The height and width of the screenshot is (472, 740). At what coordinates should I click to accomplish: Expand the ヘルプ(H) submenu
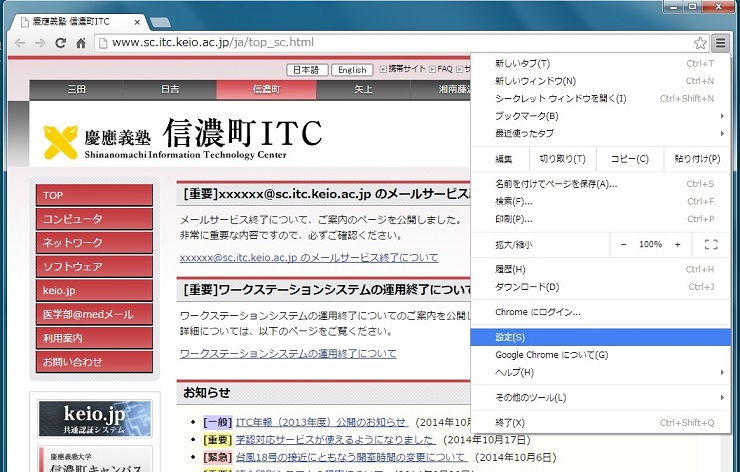tap(601, 372)
